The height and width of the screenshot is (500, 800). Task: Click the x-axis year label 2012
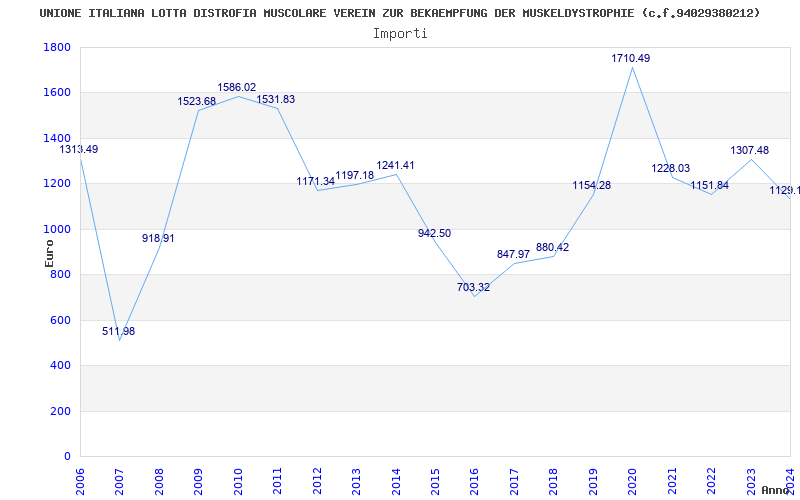click(317, 481)
